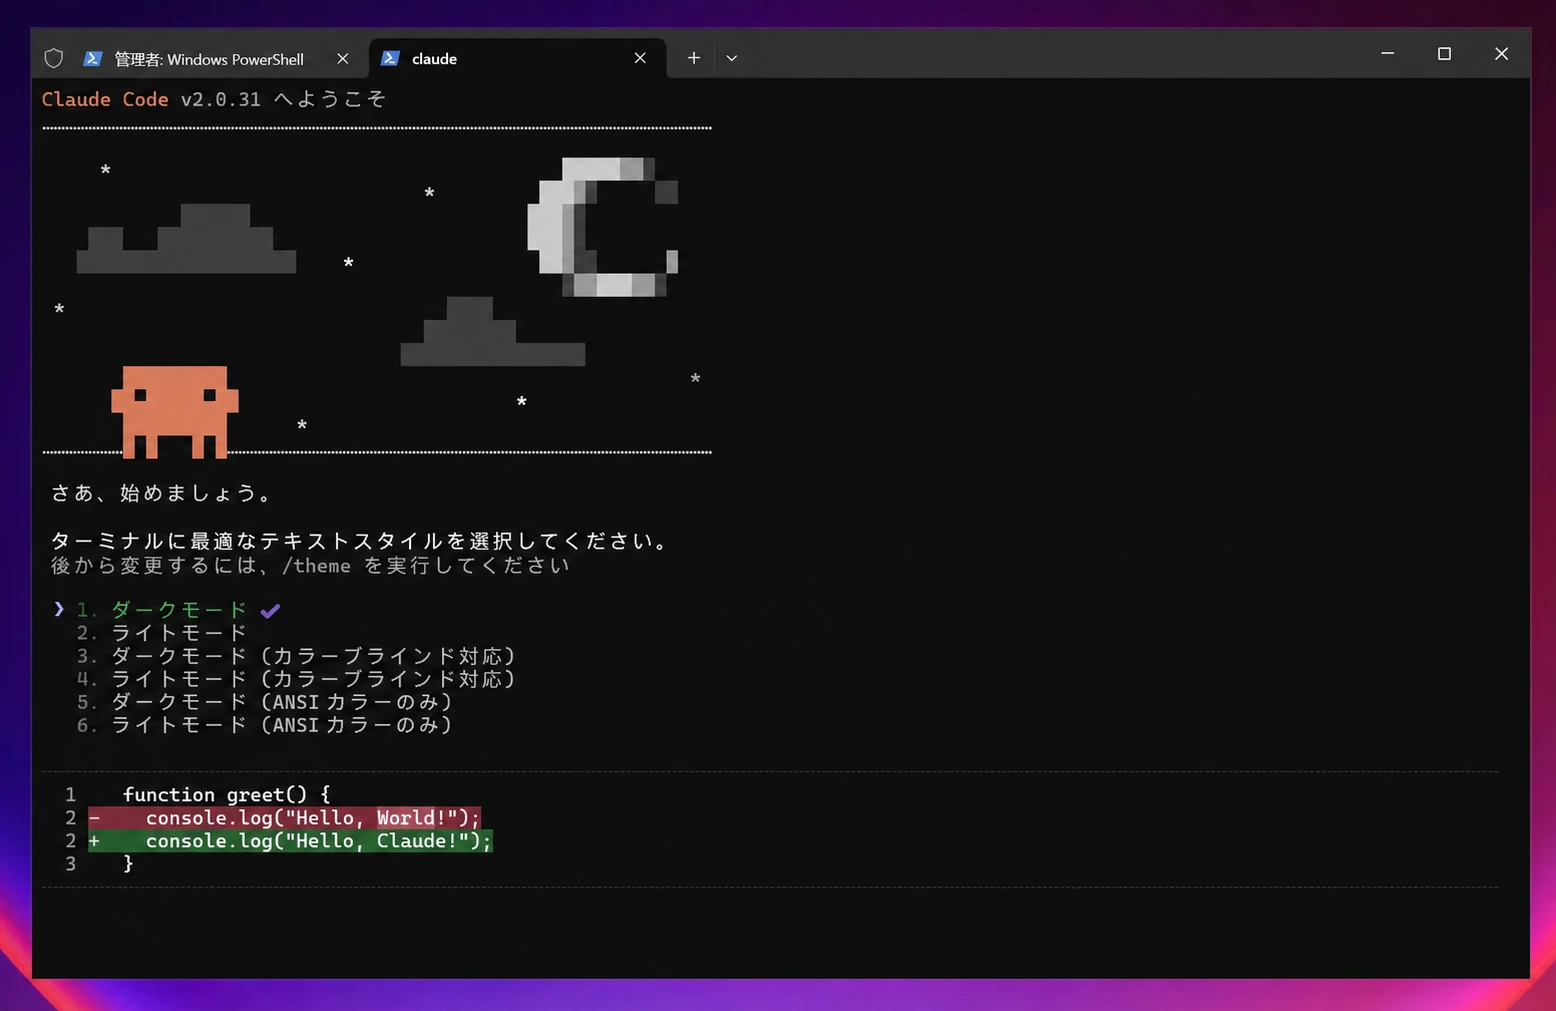Click the ターミナルに最適なテキストスタイル prompt line

[360, 541]
